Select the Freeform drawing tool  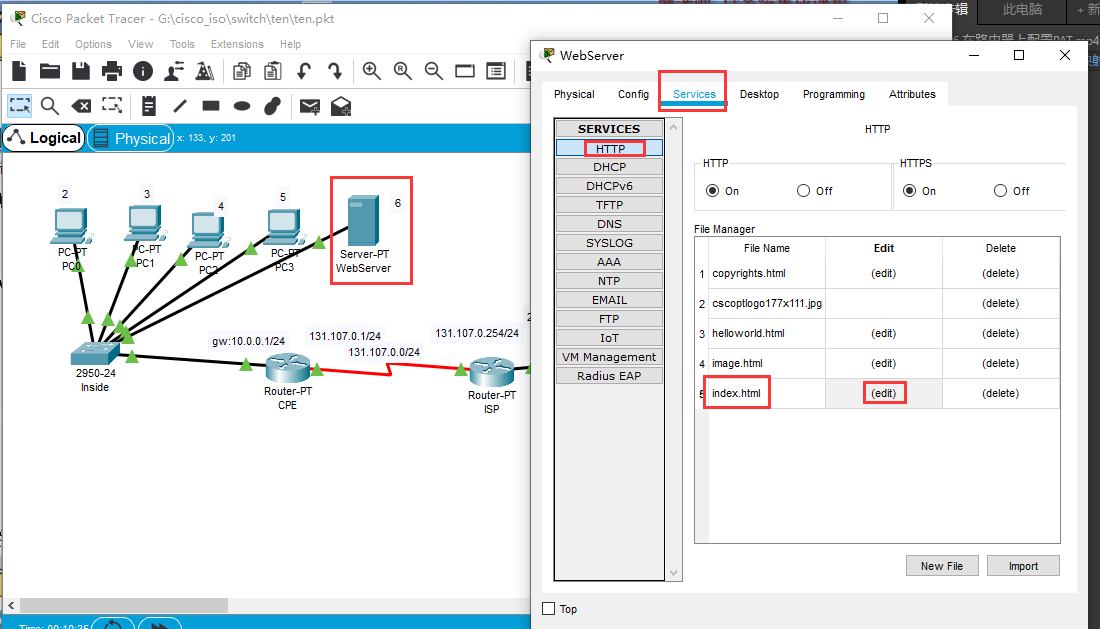[272, 106]
